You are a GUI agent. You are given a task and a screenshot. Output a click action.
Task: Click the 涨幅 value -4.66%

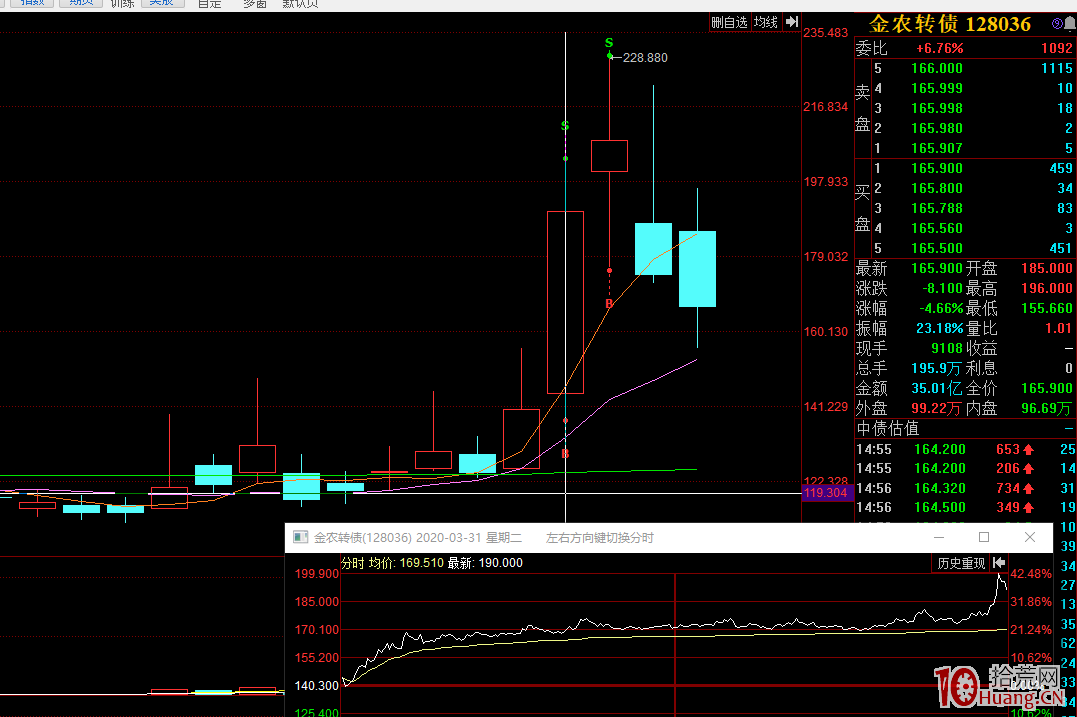point(941,308)
